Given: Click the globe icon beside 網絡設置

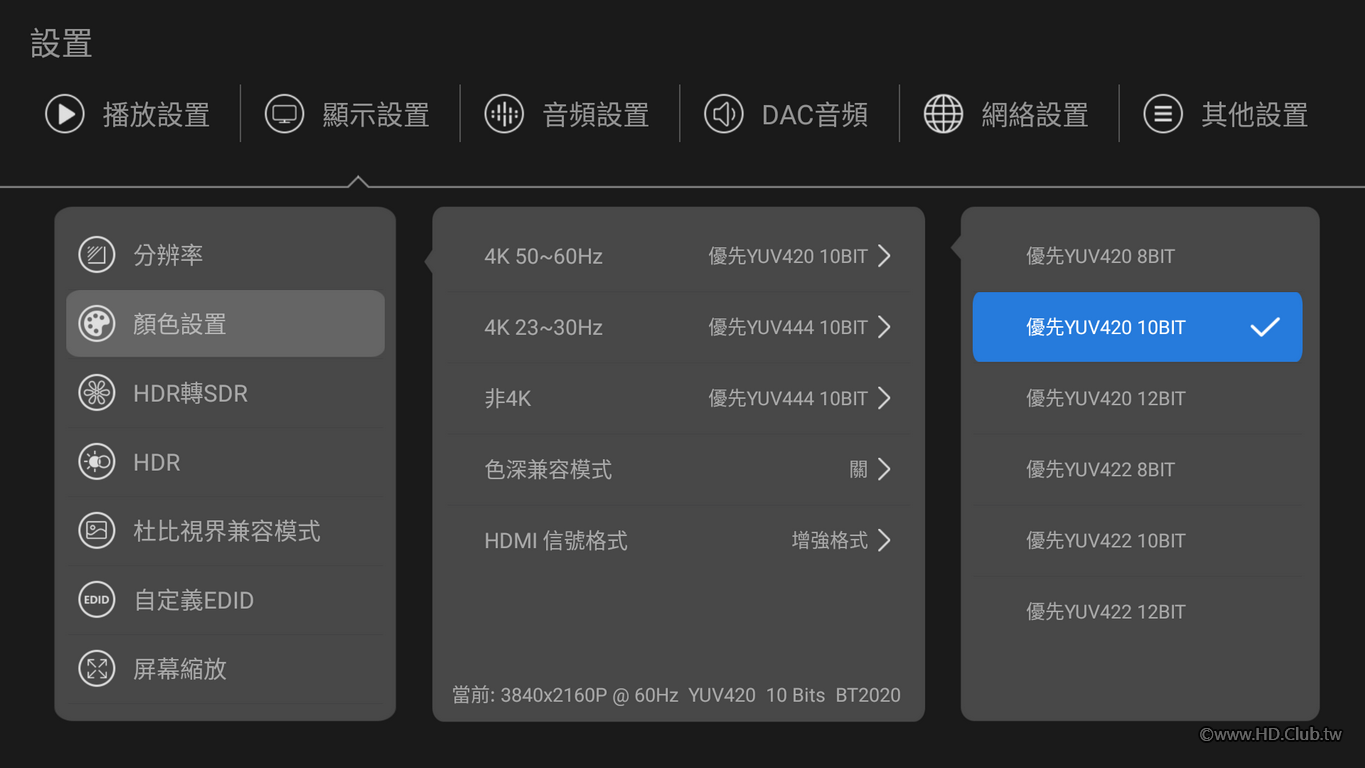Looking at the screenshot, I should tap(943, 114).
